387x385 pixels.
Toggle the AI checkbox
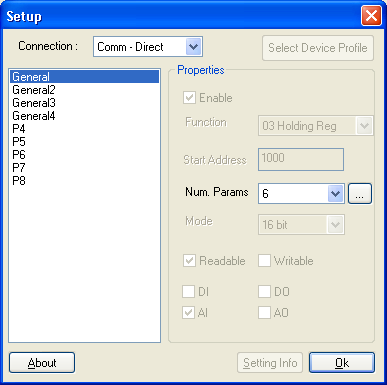coord(189,313)
